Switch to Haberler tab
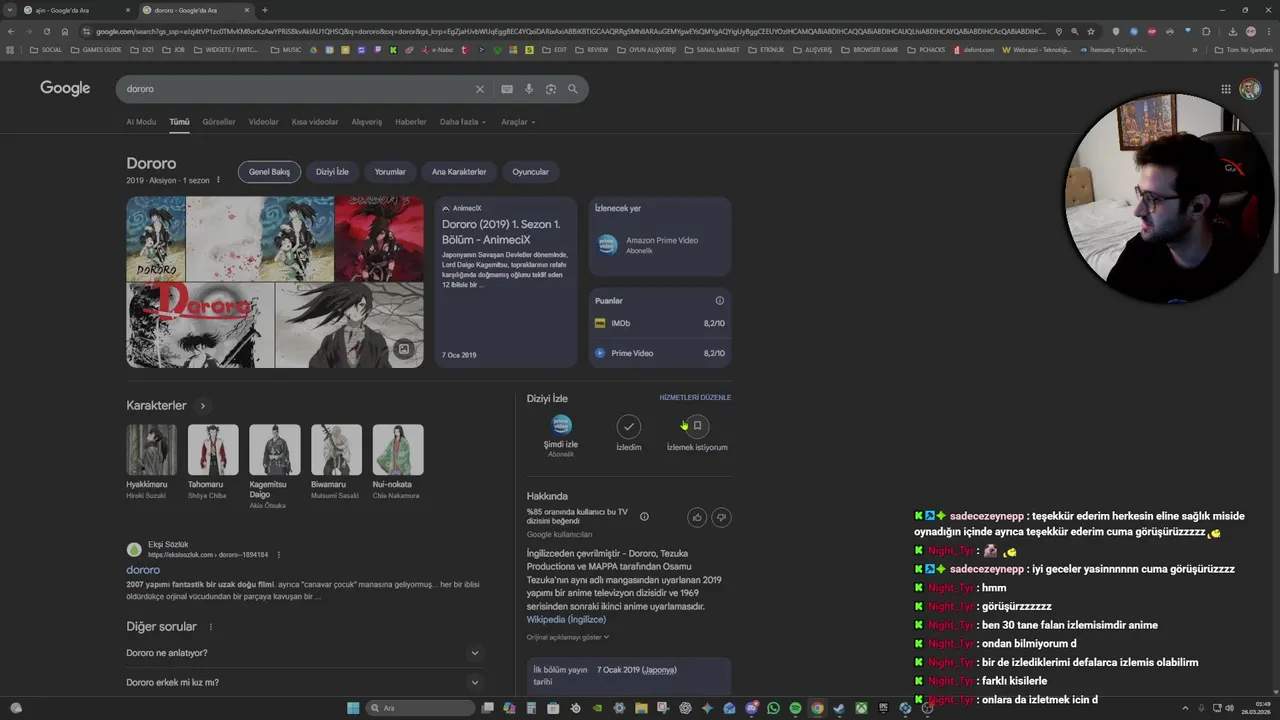 click(x=411, y=122)
